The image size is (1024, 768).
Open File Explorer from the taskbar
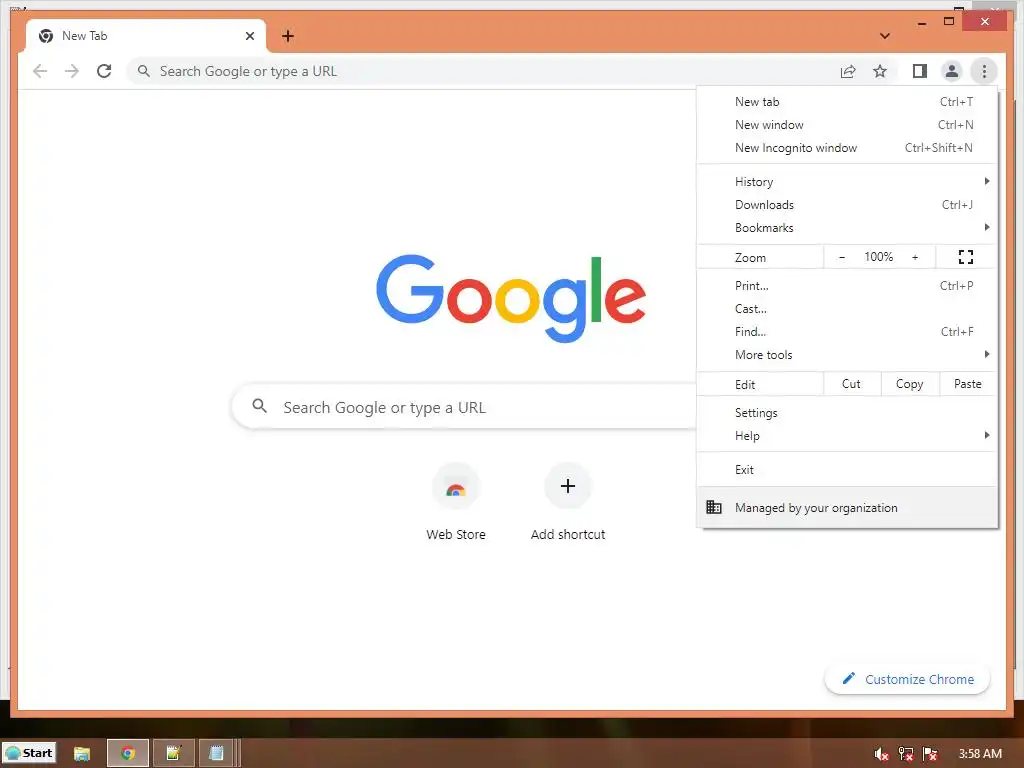point(82,753)
